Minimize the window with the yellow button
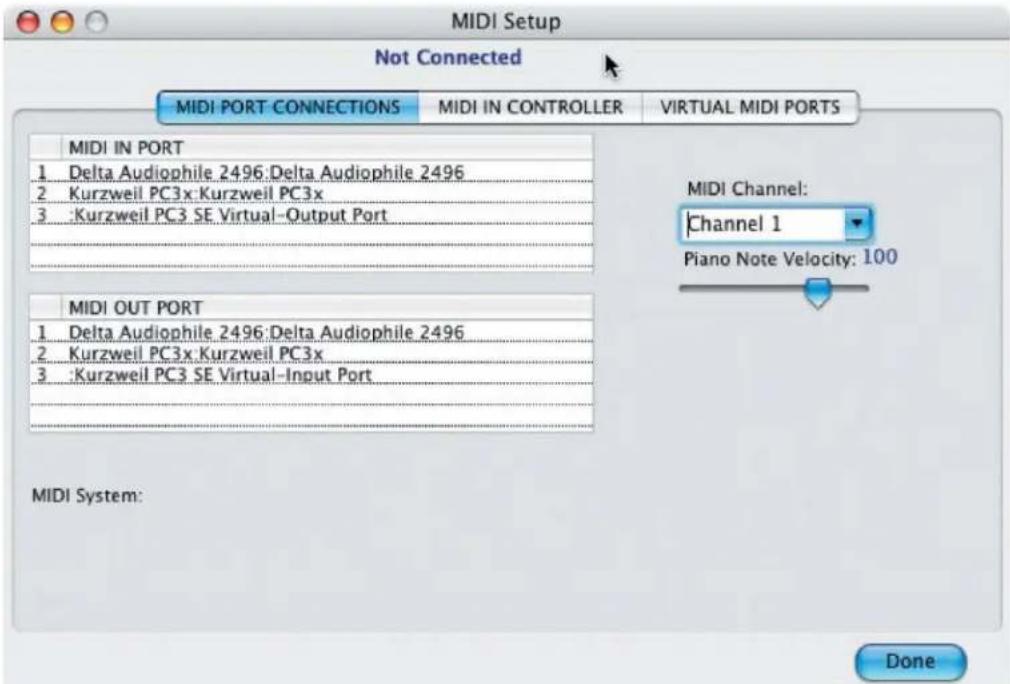The image size is (1010, 684). pyautogui.click(x=62, y=22)
